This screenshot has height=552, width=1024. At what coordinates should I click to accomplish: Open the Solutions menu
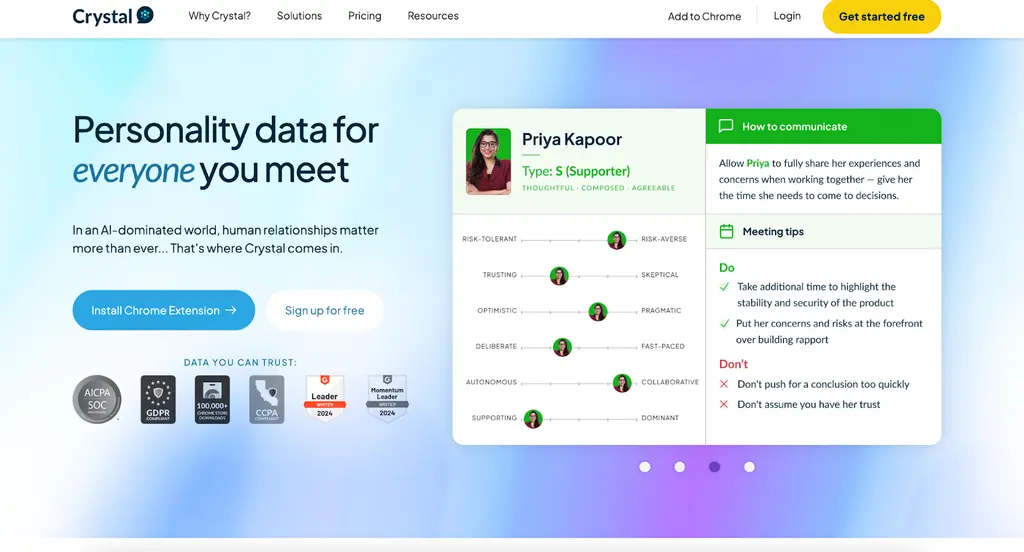299,16
